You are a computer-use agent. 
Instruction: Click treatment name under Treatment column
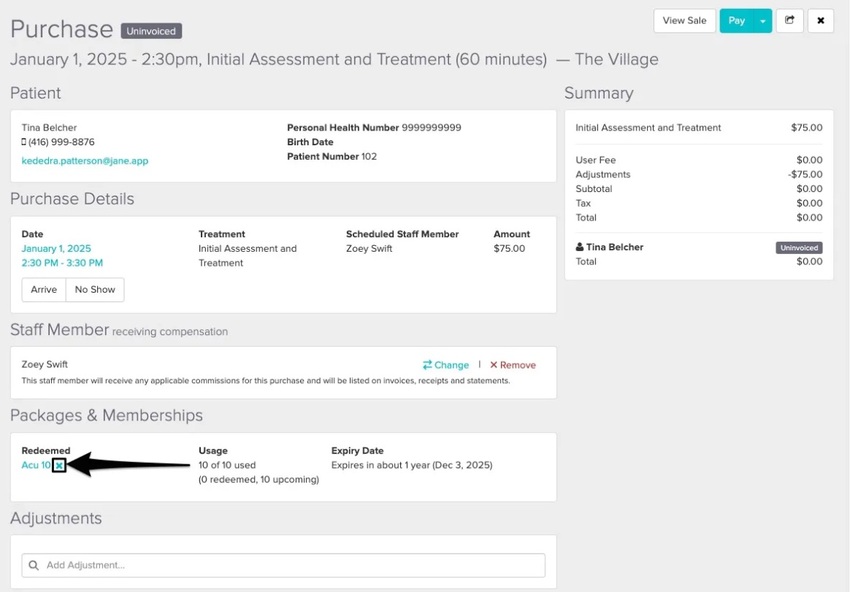248,256
